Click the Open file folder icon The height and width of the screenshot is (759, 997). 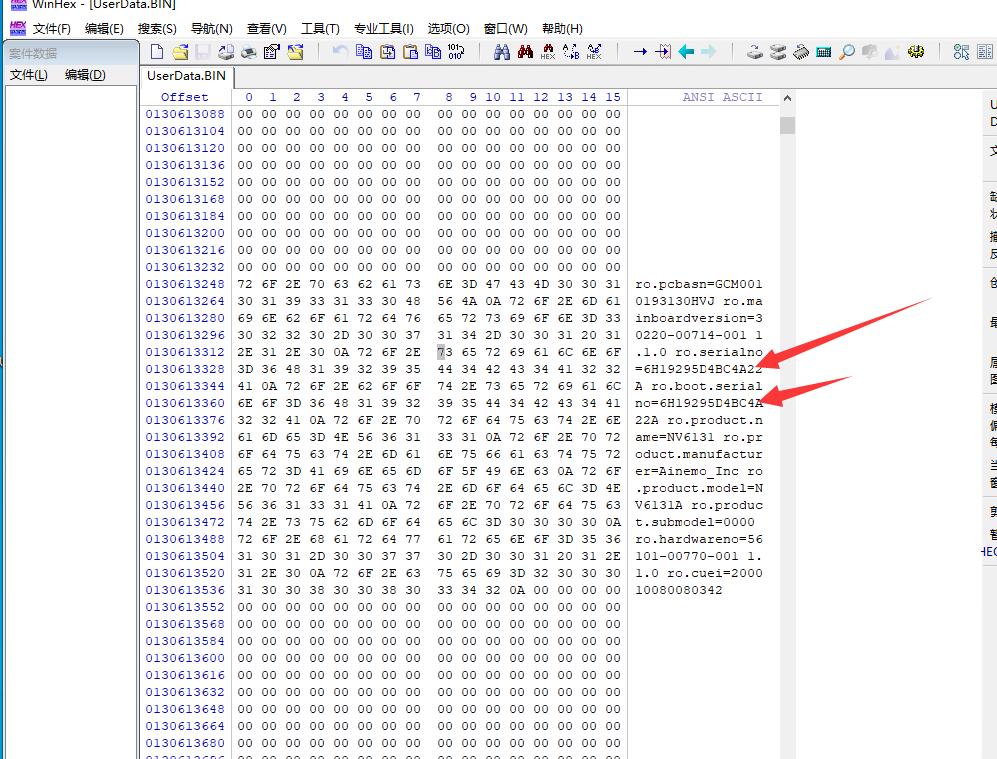(x=180, y=52)
